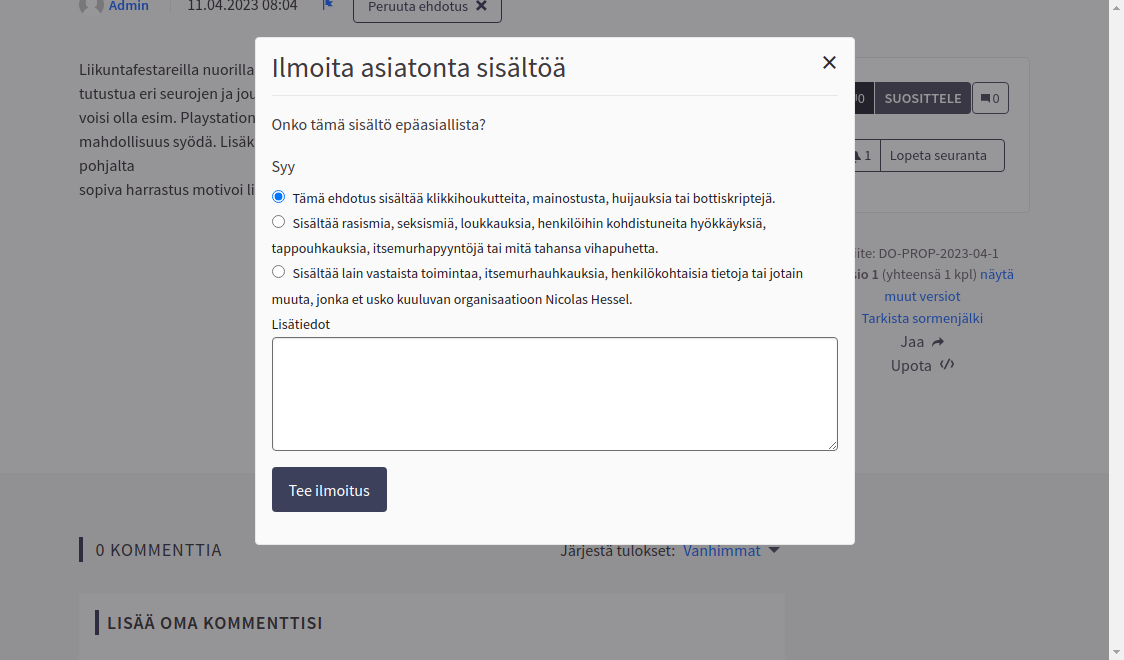Click the flag icon beside the timestamp
Image resolution: width=1124 pixels, height=660 pixels.
tap(326, 6)
